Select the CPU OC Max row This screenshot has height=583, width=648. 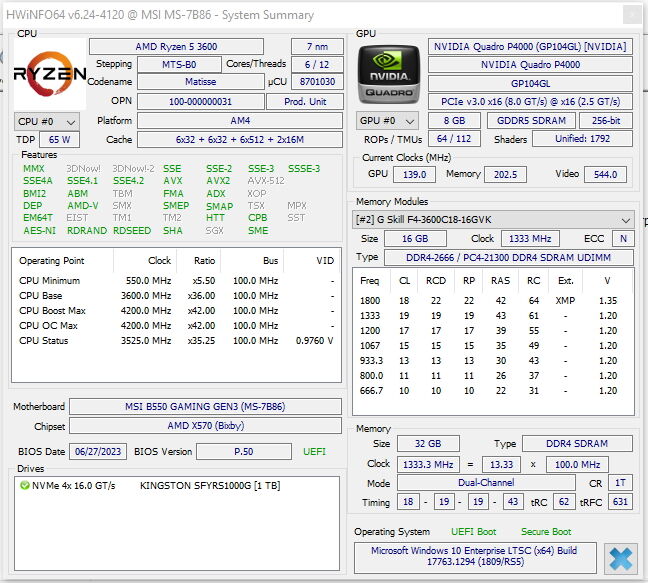click(x=176, y=326)
